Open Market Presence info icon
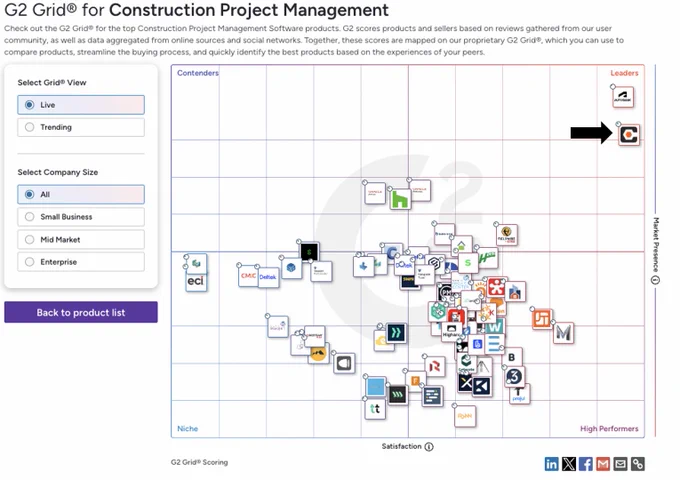 click(x=656, y=280)
